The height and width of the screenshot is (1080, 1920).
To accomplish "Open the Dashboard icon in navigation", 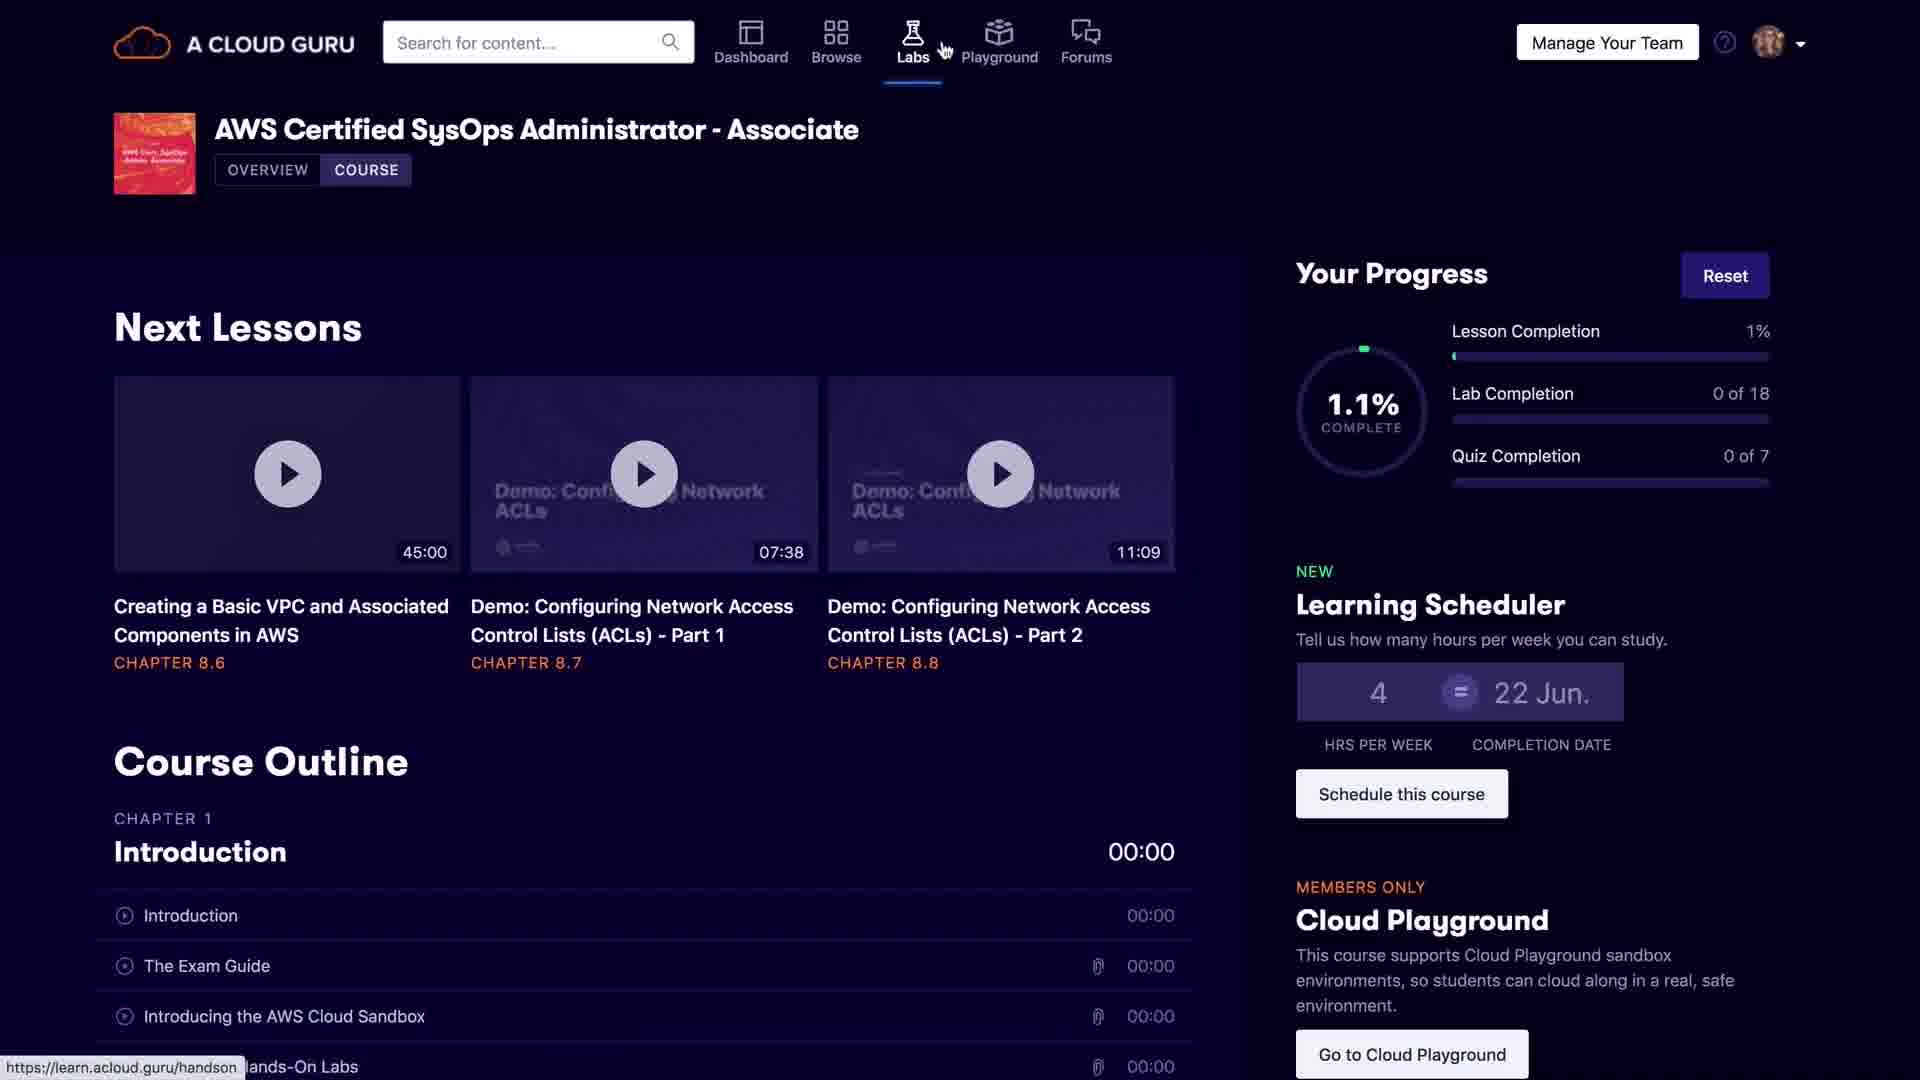I will [x=751, y=33].
